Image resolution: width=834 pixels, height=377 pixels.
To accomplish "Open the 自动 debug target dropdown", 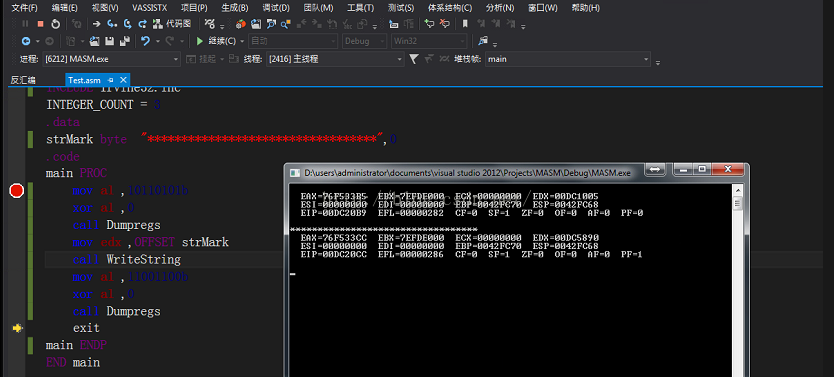I will (x=293, y=41).
